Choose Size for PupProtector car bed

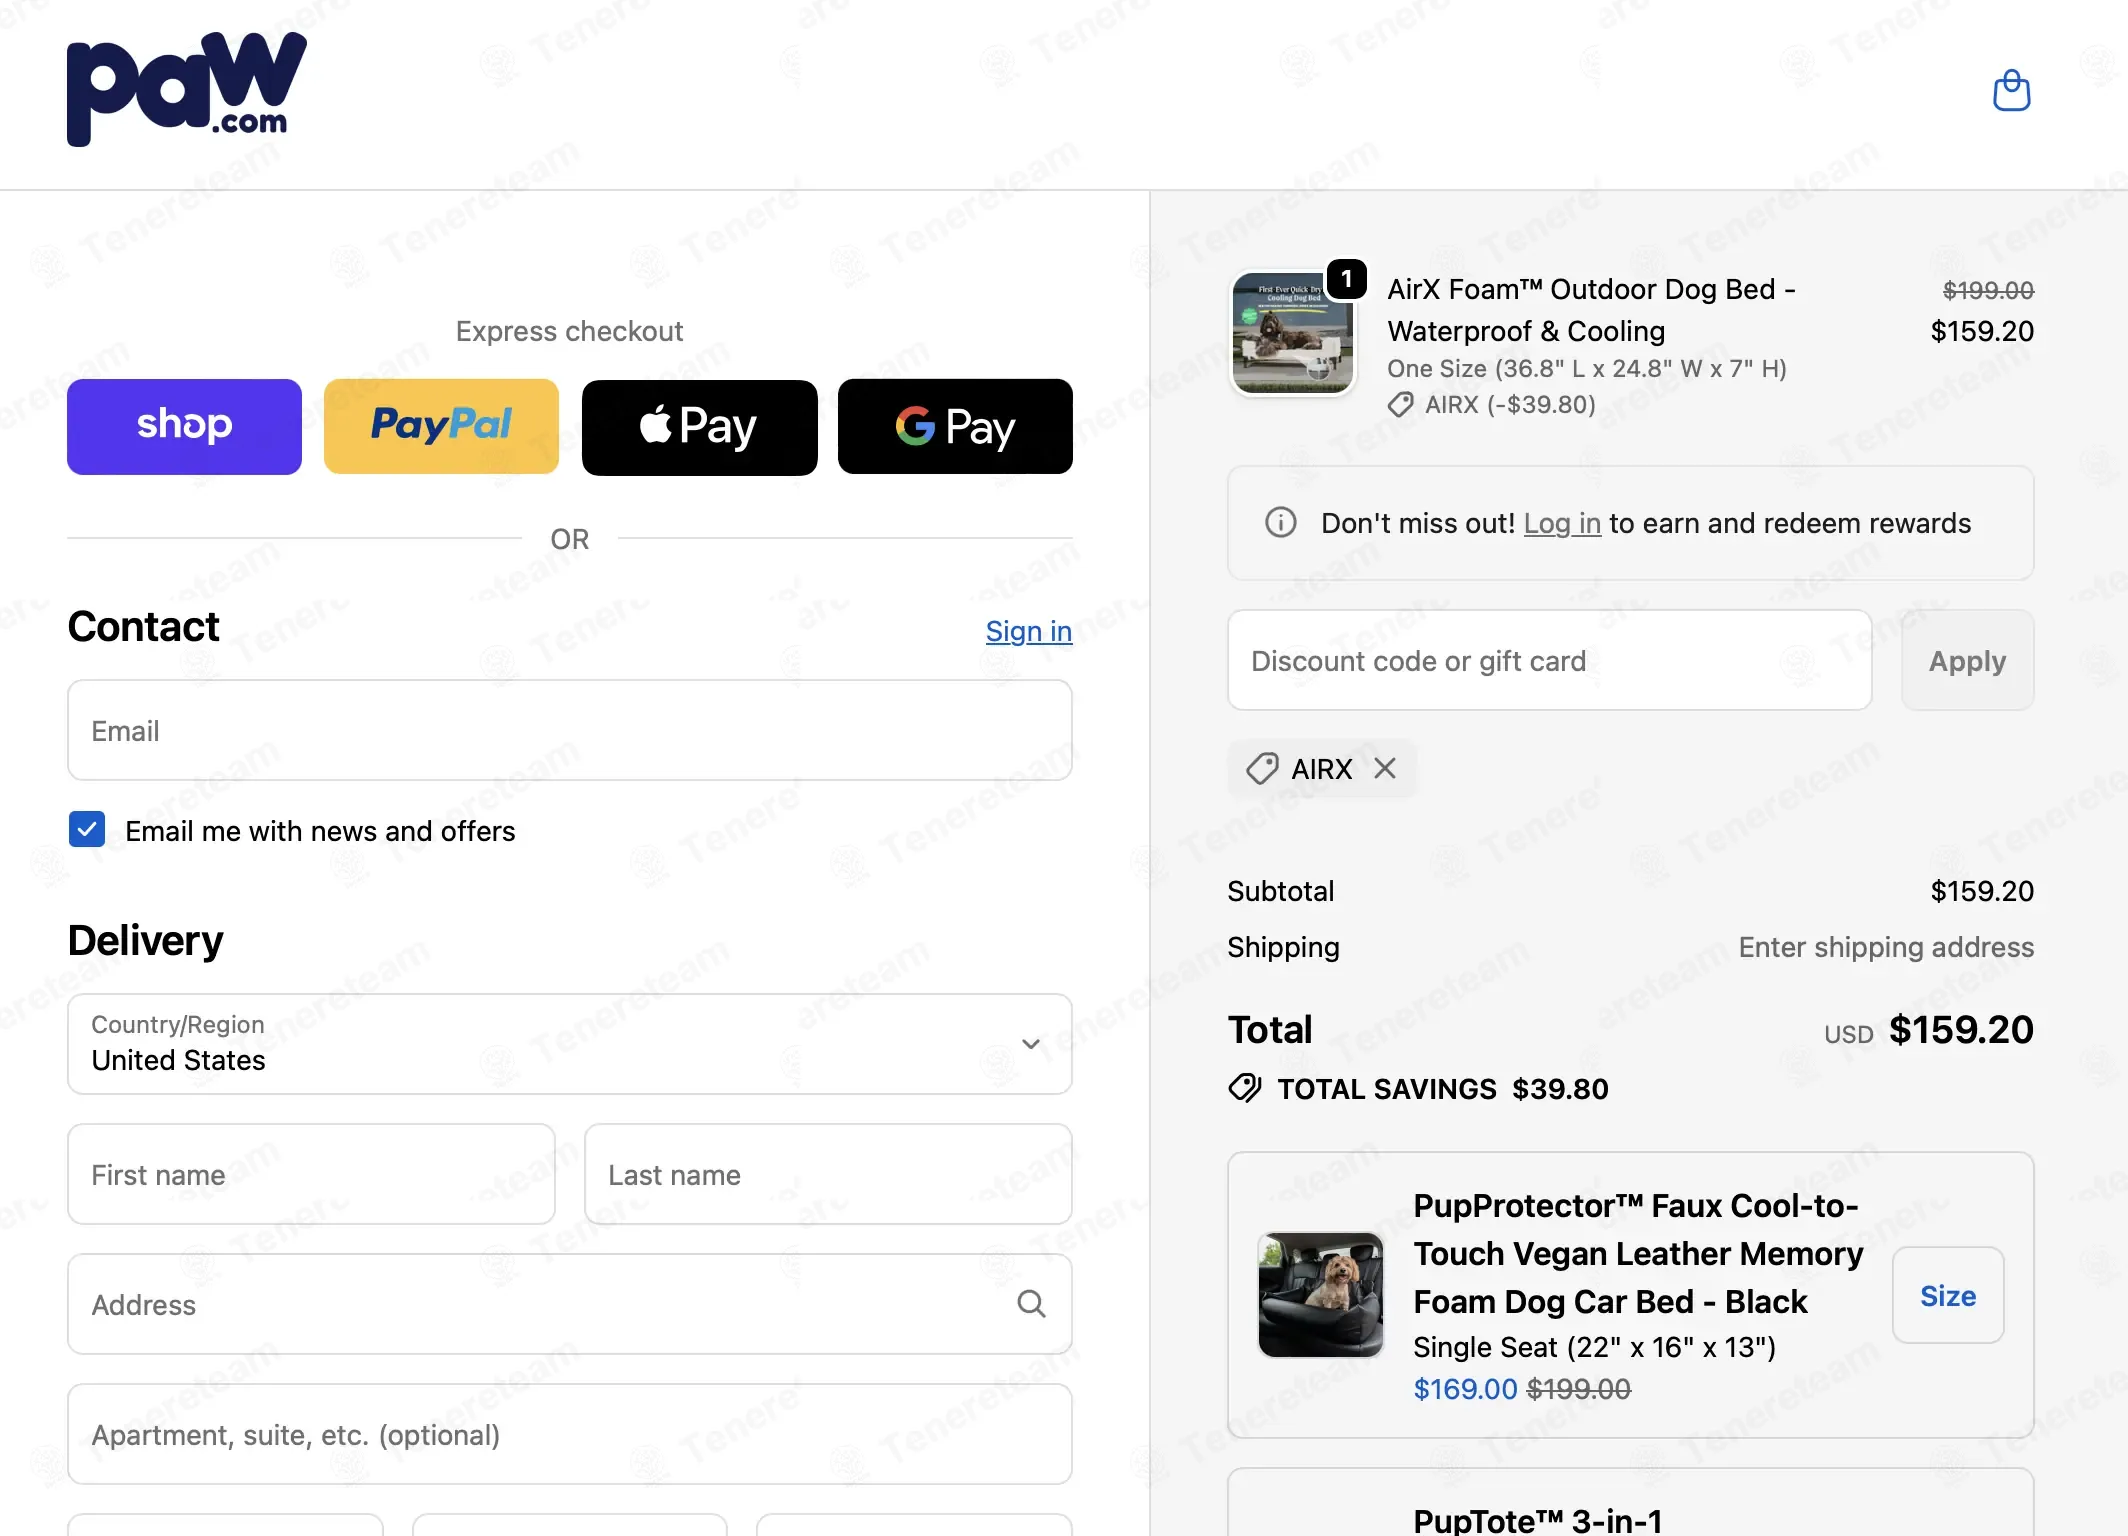pyautogui.click(x=1948, y=1296)
